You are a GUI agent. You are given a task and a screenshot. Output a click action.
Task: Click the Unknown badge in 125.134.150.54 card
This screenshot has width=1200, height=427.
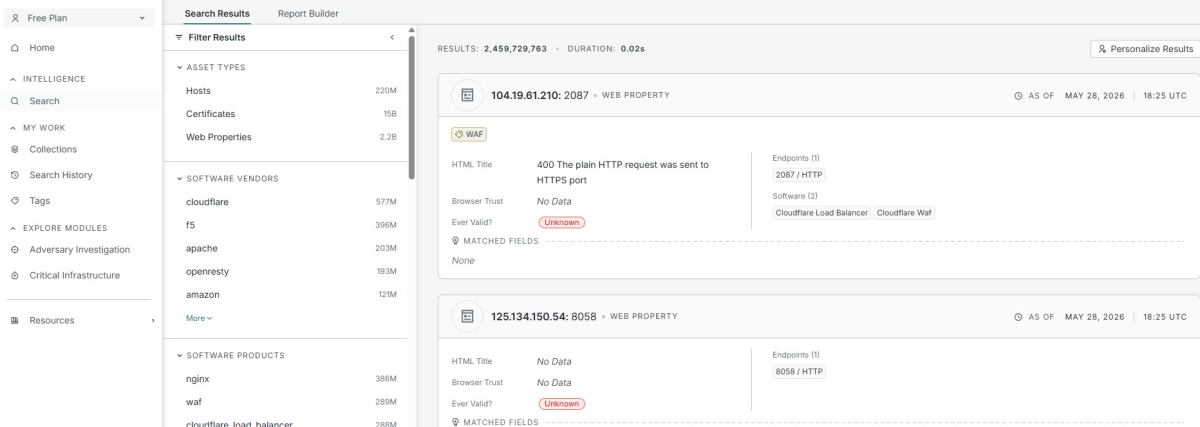562,404
